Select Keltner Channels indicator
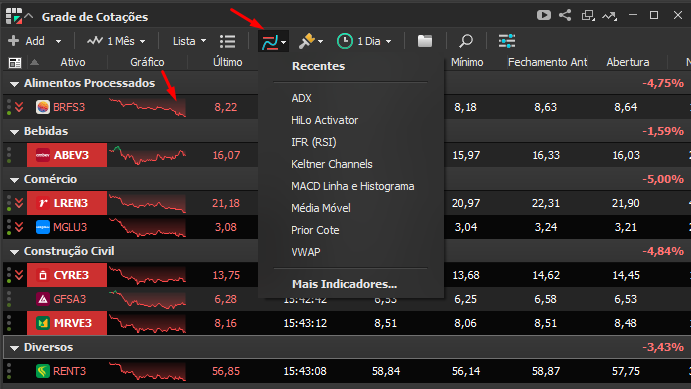Screen dimensions: 691x389 pos(332,164)
